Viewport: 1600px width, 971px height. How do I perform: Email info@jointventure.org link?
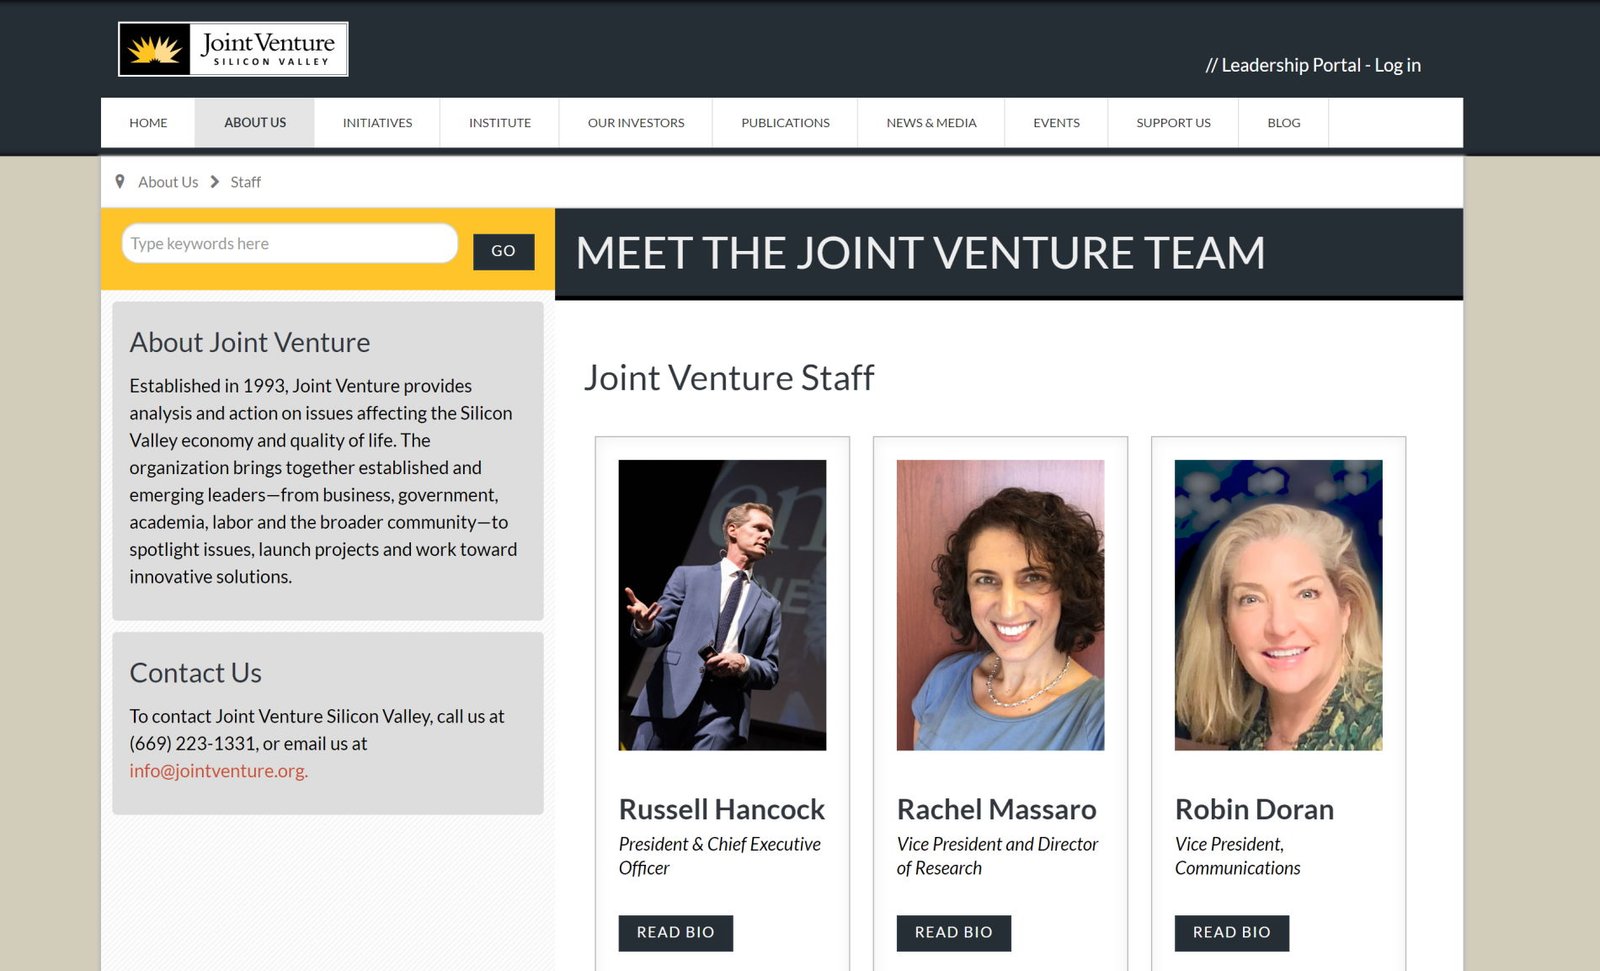coord(219,771)
